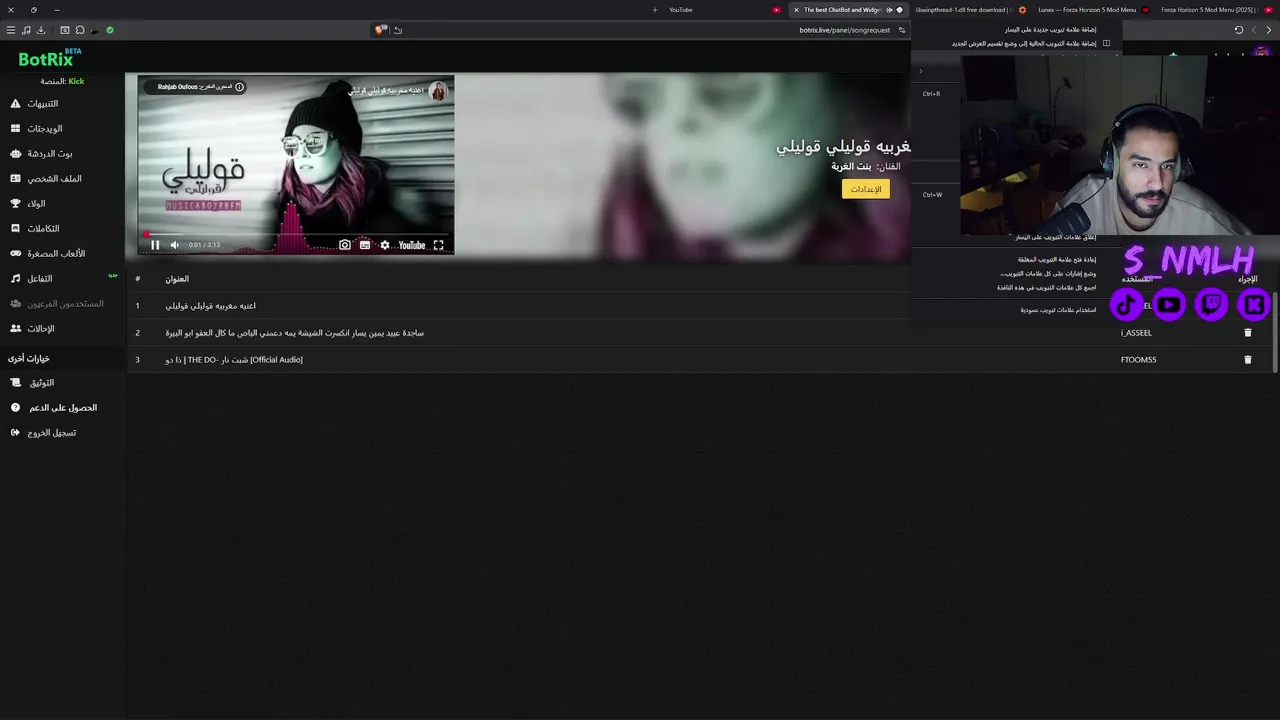The image size is (1280, 720).
Task: Click the Action (الإجراء) column header
Action: pyautogui.click(x=1248, y=279)
